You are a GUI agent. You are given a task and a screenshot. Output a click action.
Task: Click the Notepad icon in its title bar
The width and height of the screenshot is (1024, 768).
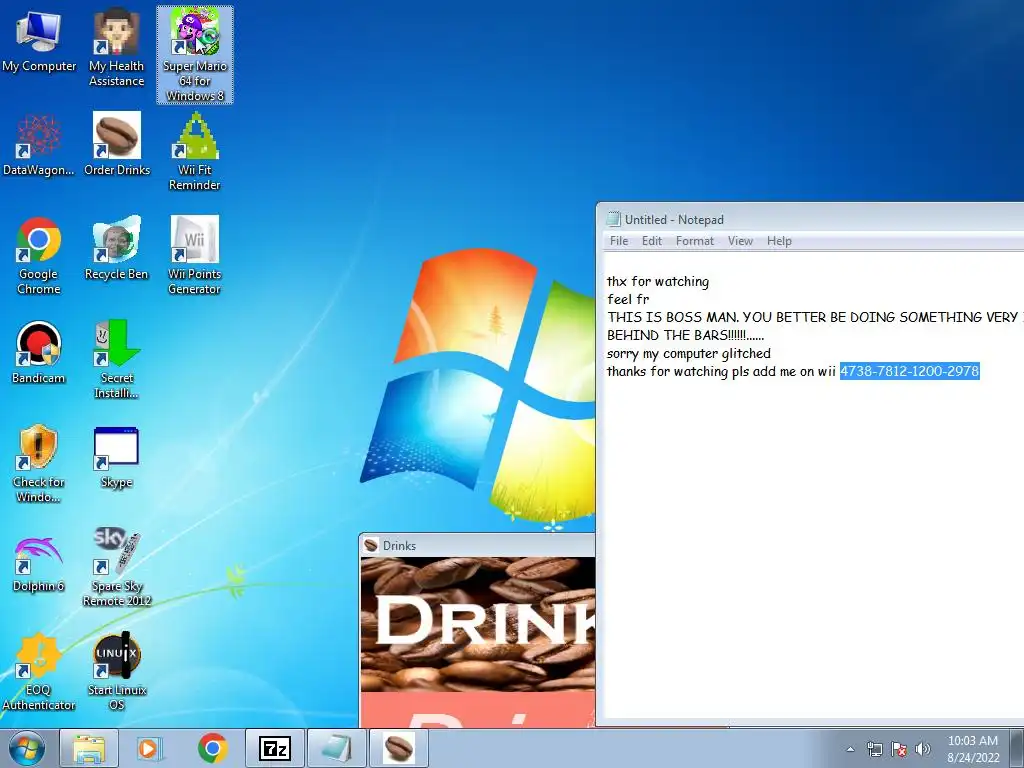pyautogui.click(x=613, y=219)
